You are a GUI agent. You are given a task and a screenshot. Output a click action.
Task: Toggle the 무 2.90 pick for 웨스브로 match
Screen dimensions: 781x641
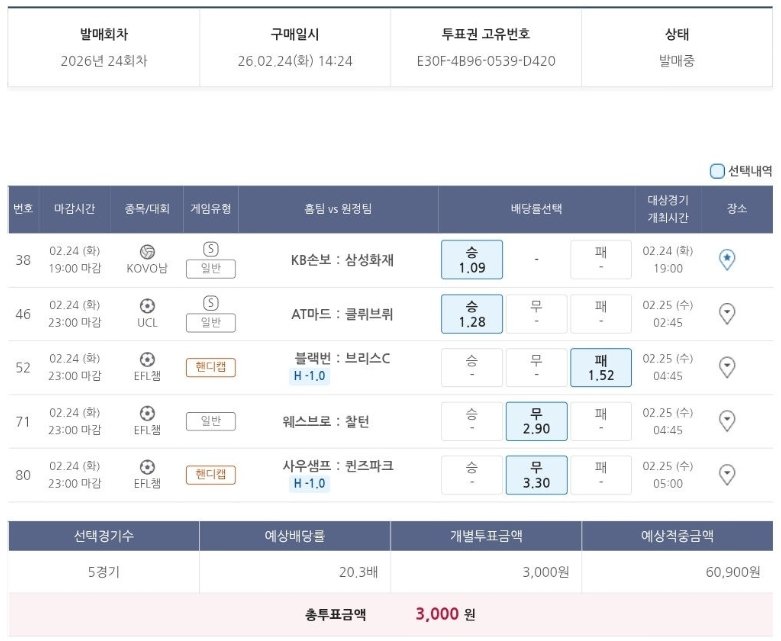(x=536, y=421)
